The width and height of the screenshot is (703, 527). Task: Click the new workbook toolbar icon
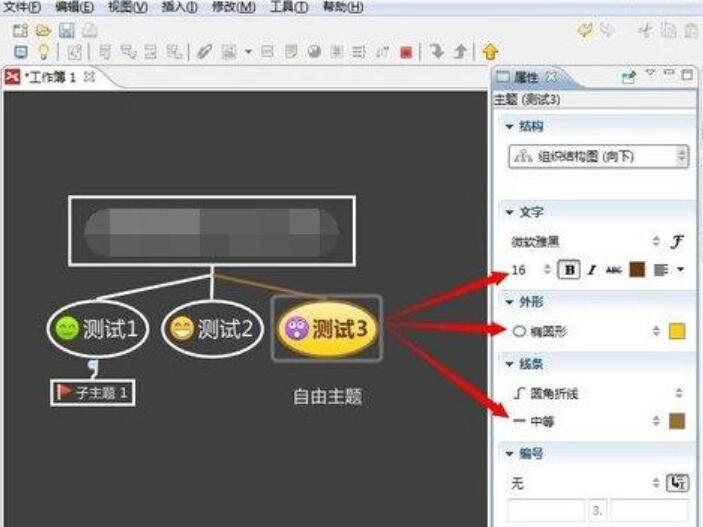tap(20, 30)
